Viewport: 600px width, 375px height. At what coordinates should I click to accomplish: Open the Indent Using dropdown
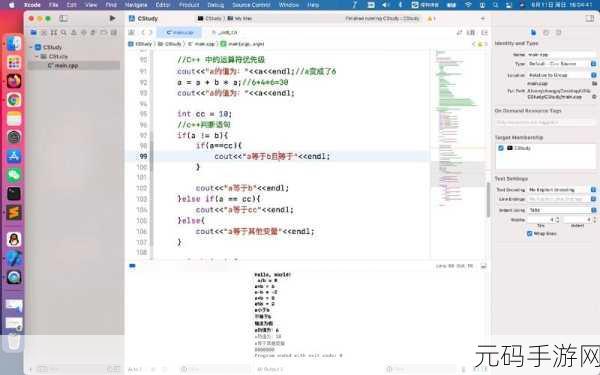562,210
